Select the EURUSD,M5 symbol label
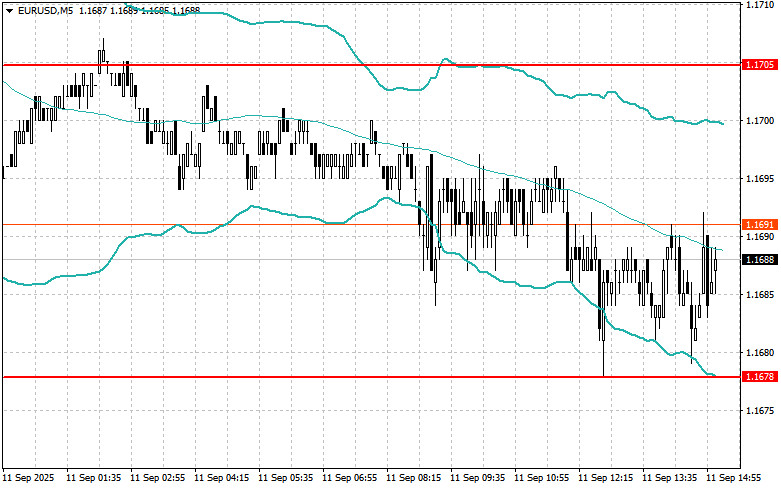This screenshot has height=489, width=781. point(45,10)
